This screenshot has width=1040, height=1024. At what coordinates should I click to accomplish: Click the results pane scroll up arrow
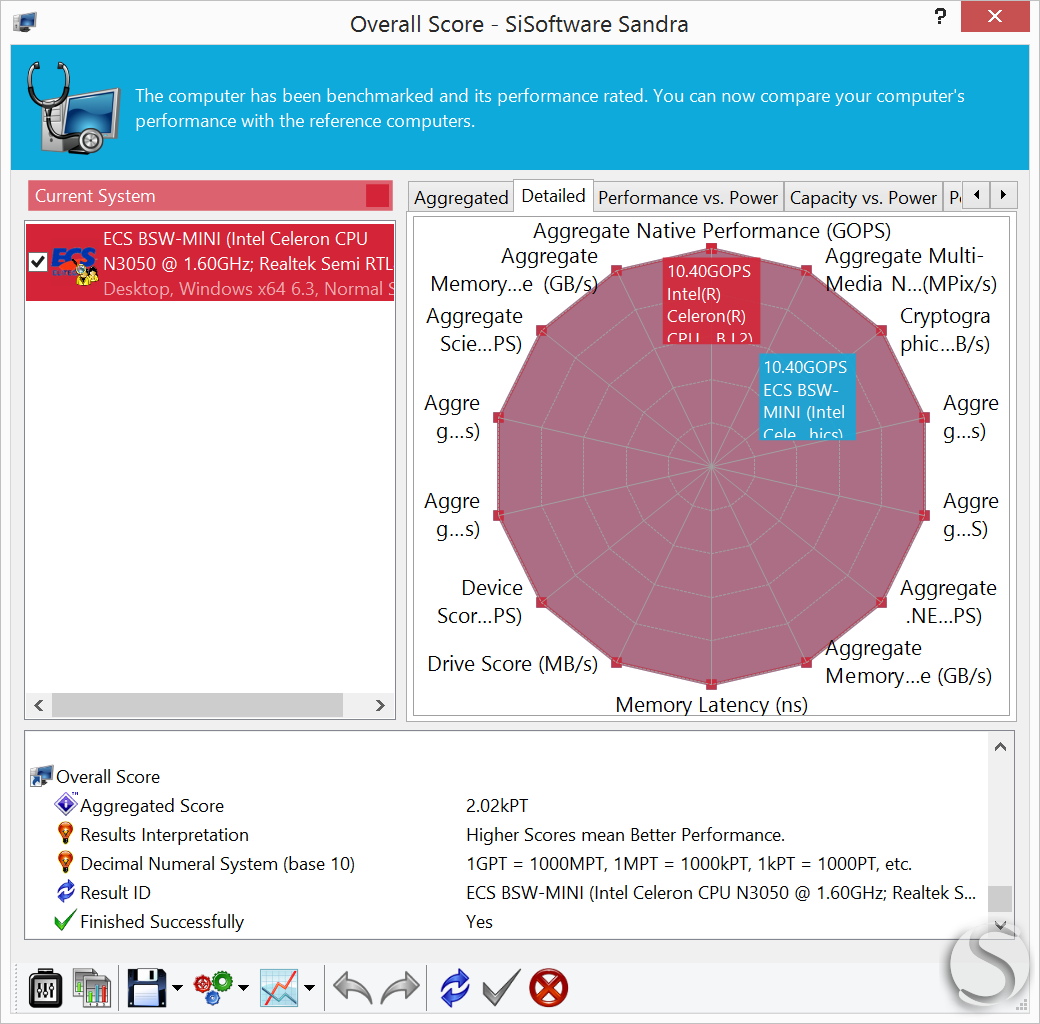1001,747
